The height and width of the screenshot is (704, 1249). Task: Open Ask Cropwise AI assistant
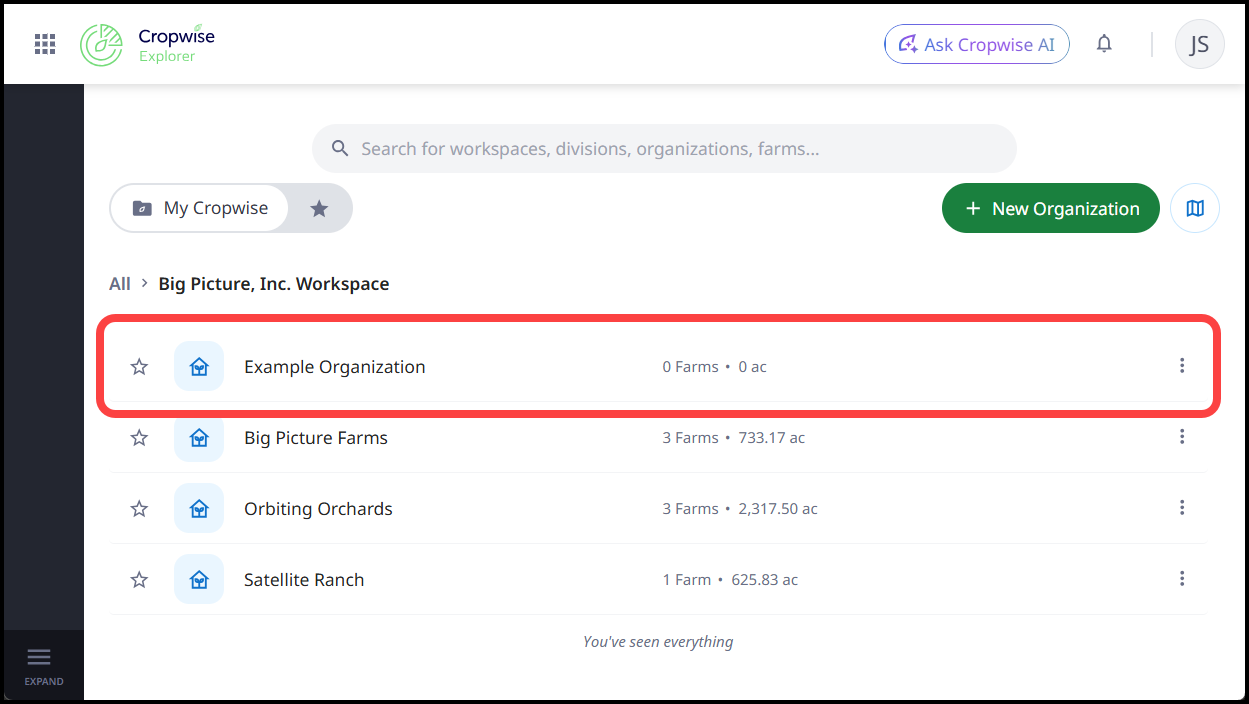pos(977,44)
